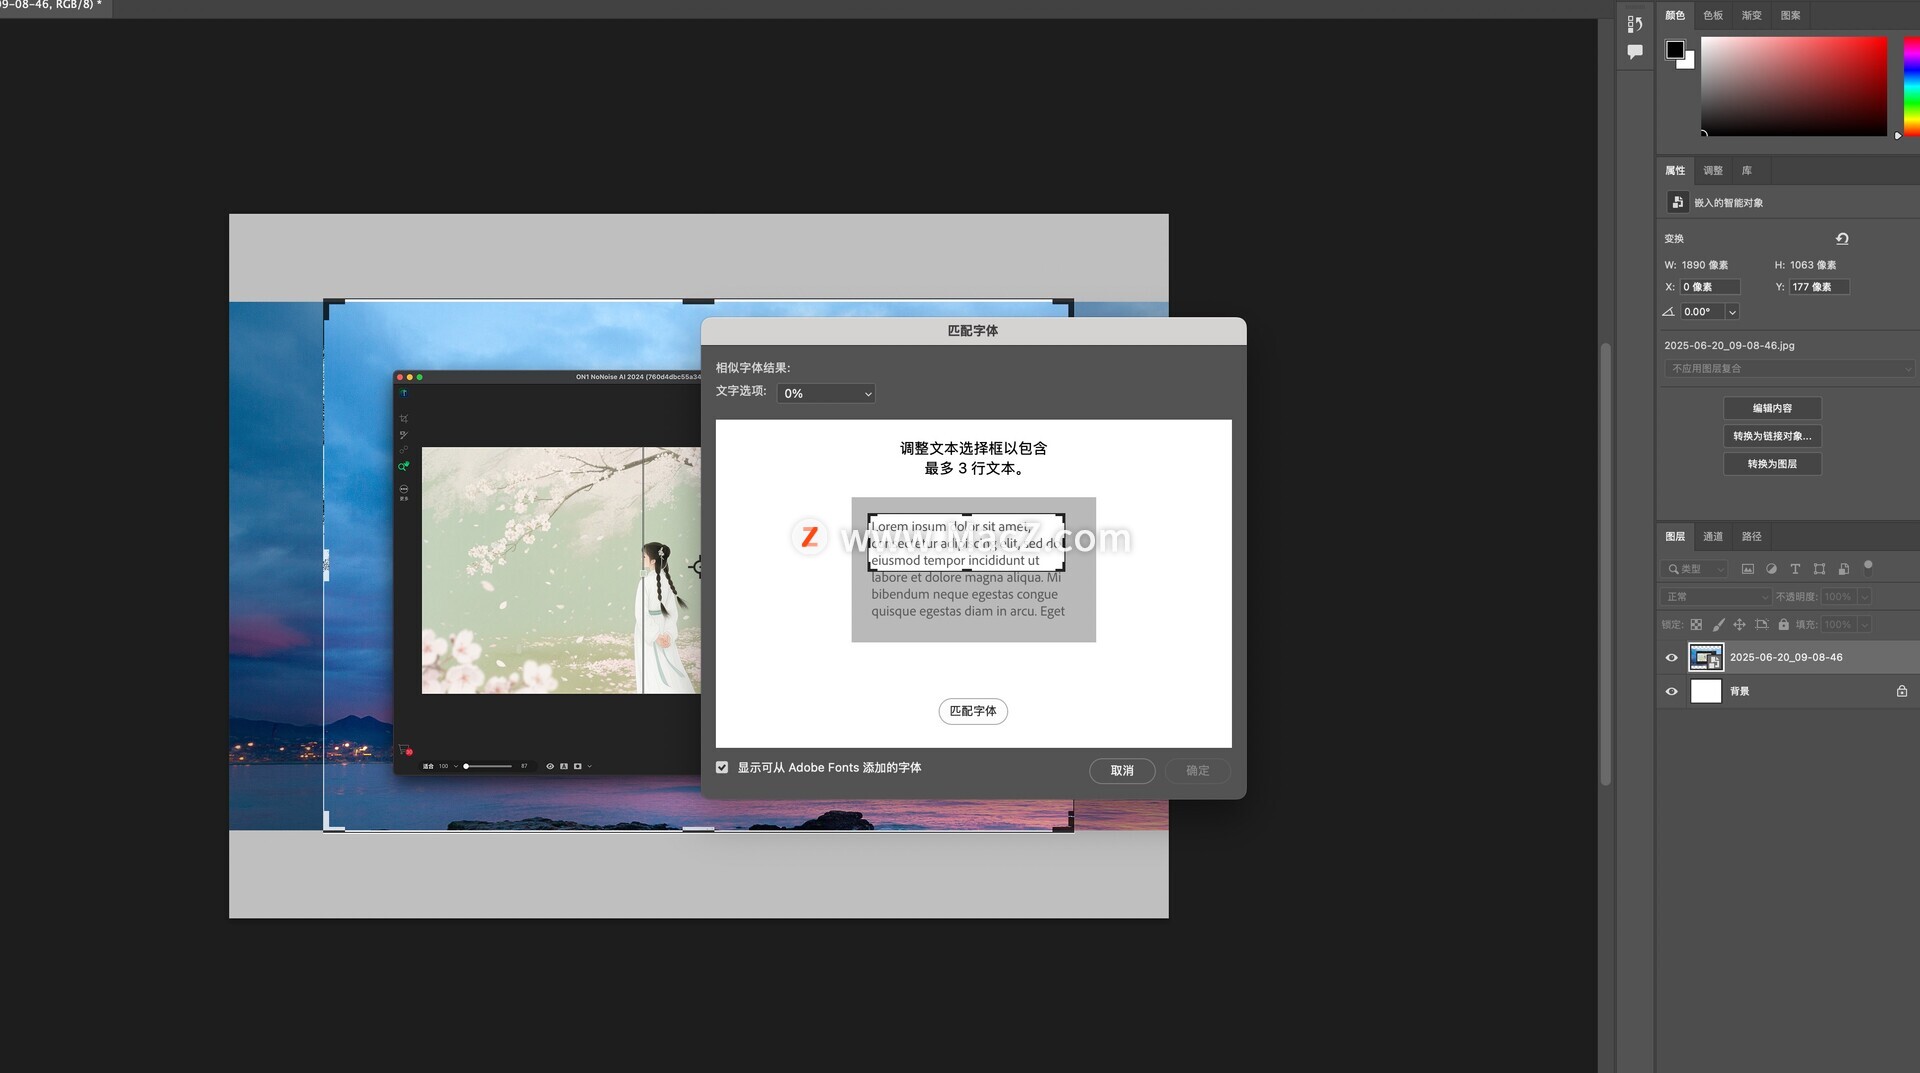Open the 不透明度 dropdown arrow
This screenshot has width=1920, height=1073.
(1864, 597)
